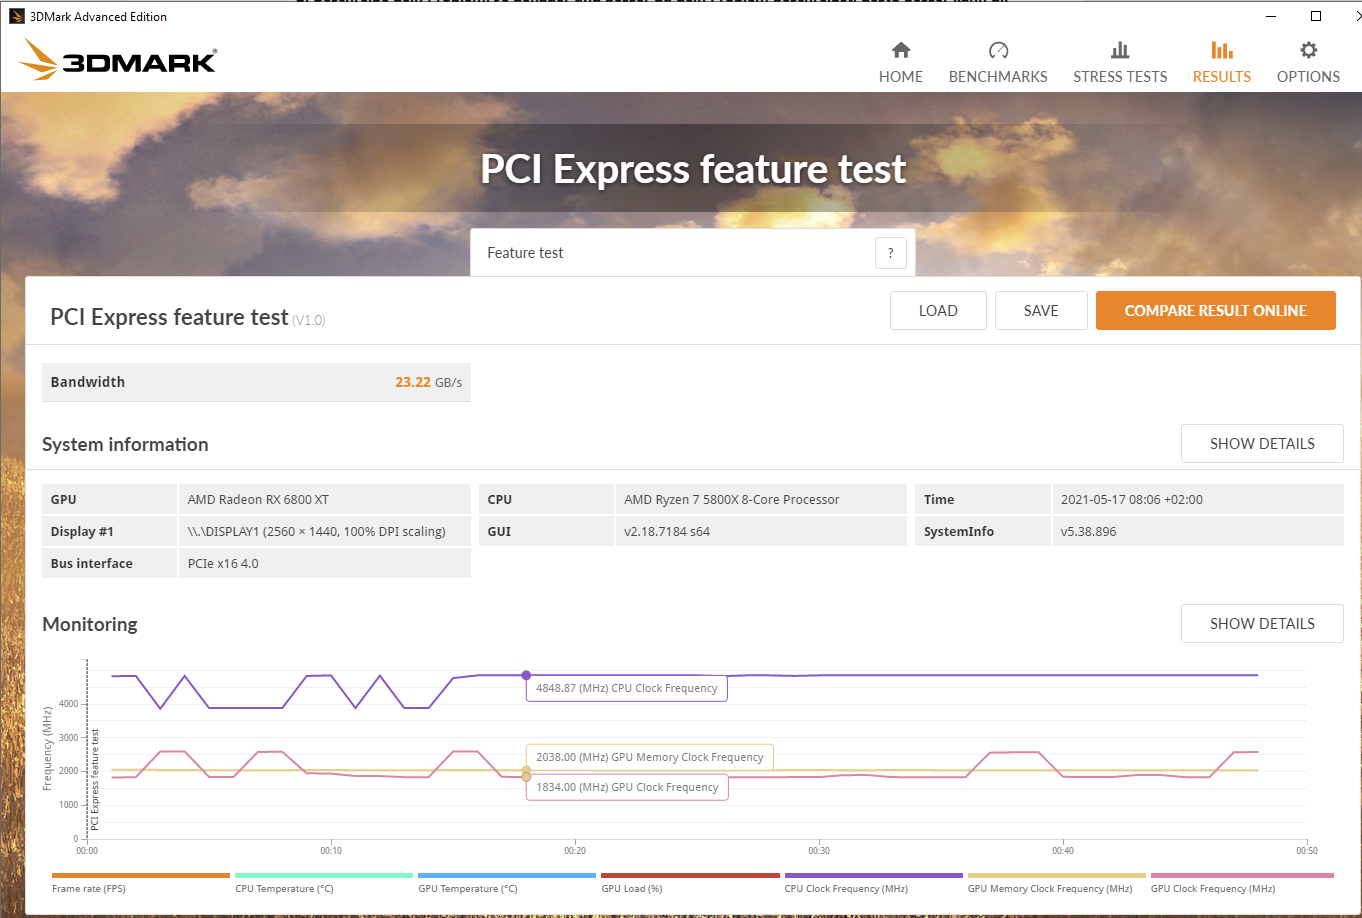This screenshot has width=1362, height=918.
Task: Click the Bandwidth 23.22 GB/s value
Action: coord(428,382)
